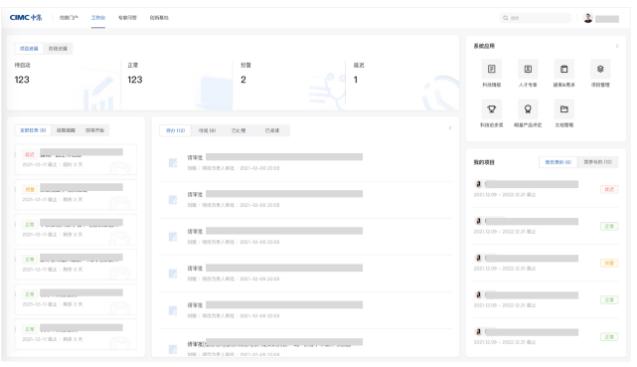Open the shield-shaped app icon in 系统应用
This screenshot has width=637, height=367.
600,69
